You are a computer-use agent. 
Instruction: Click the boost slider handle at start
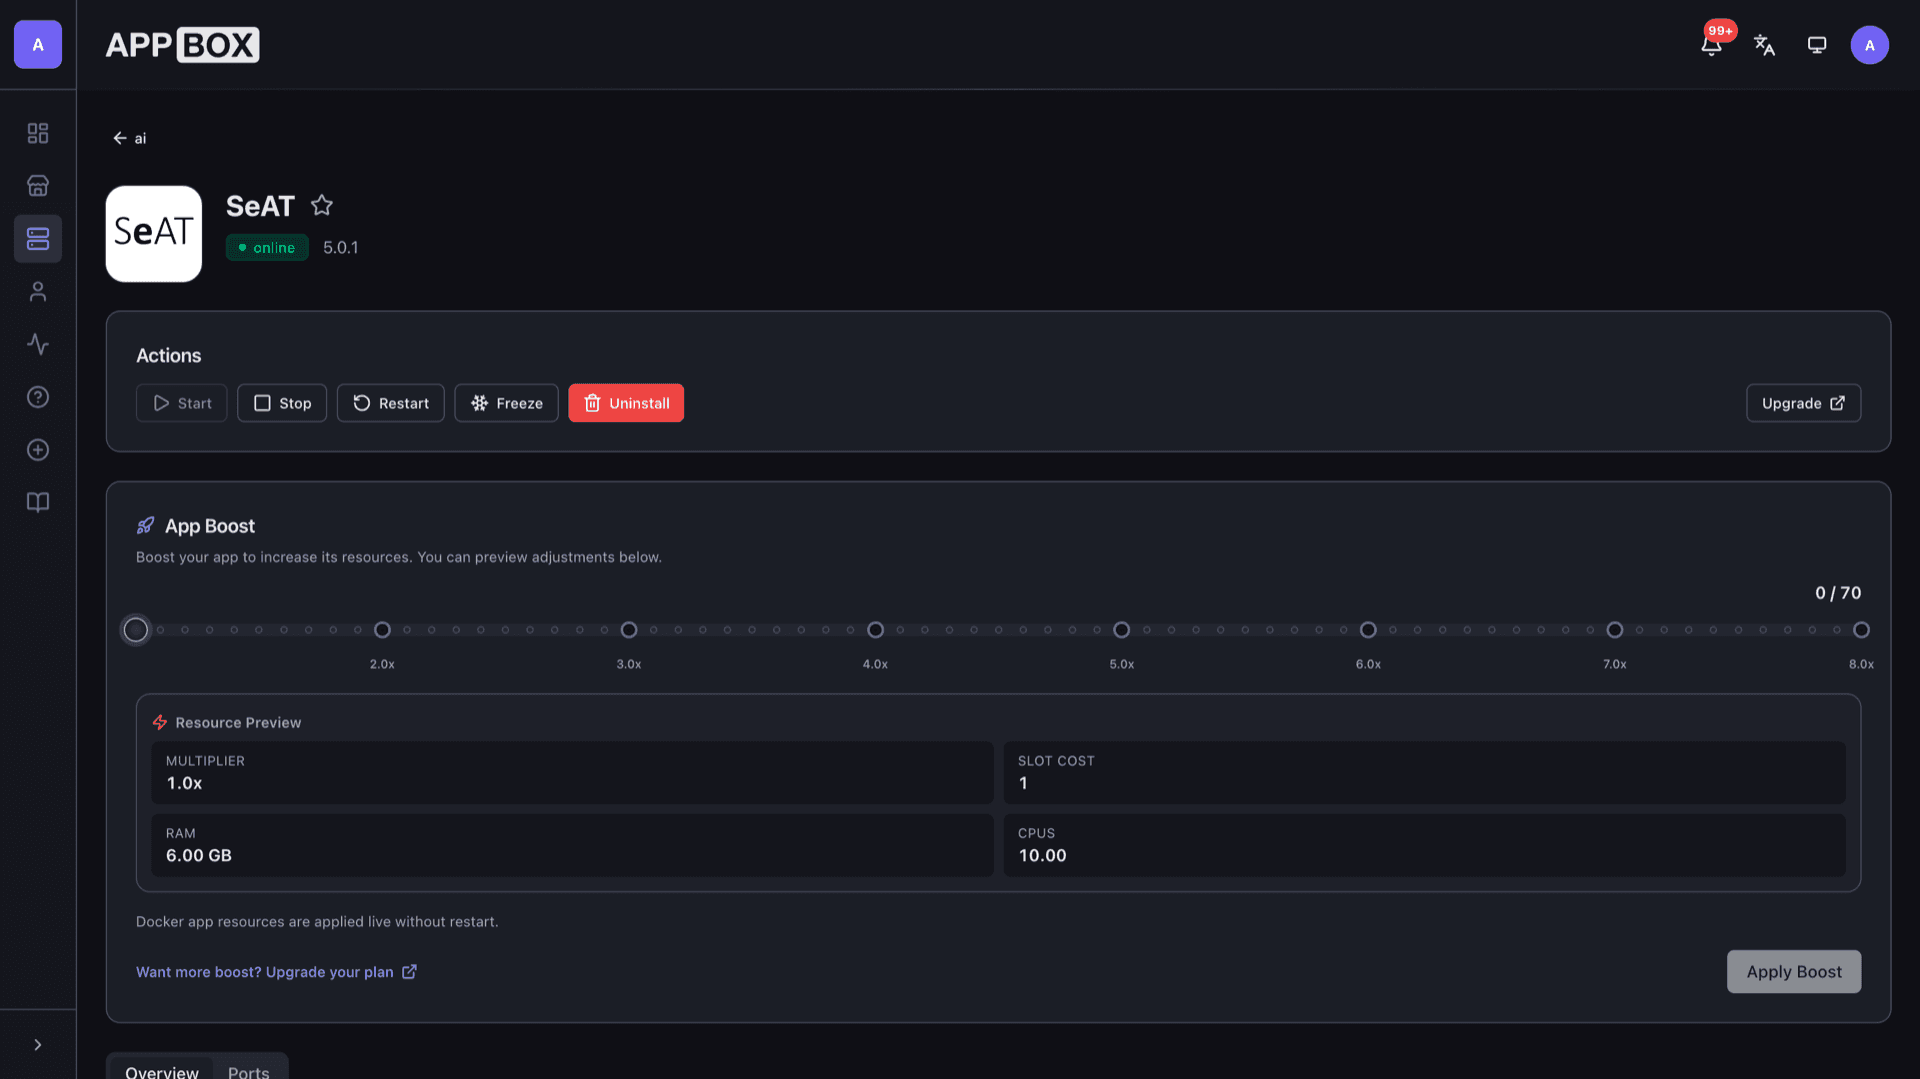pyautogui.click(x=136, y=630)
